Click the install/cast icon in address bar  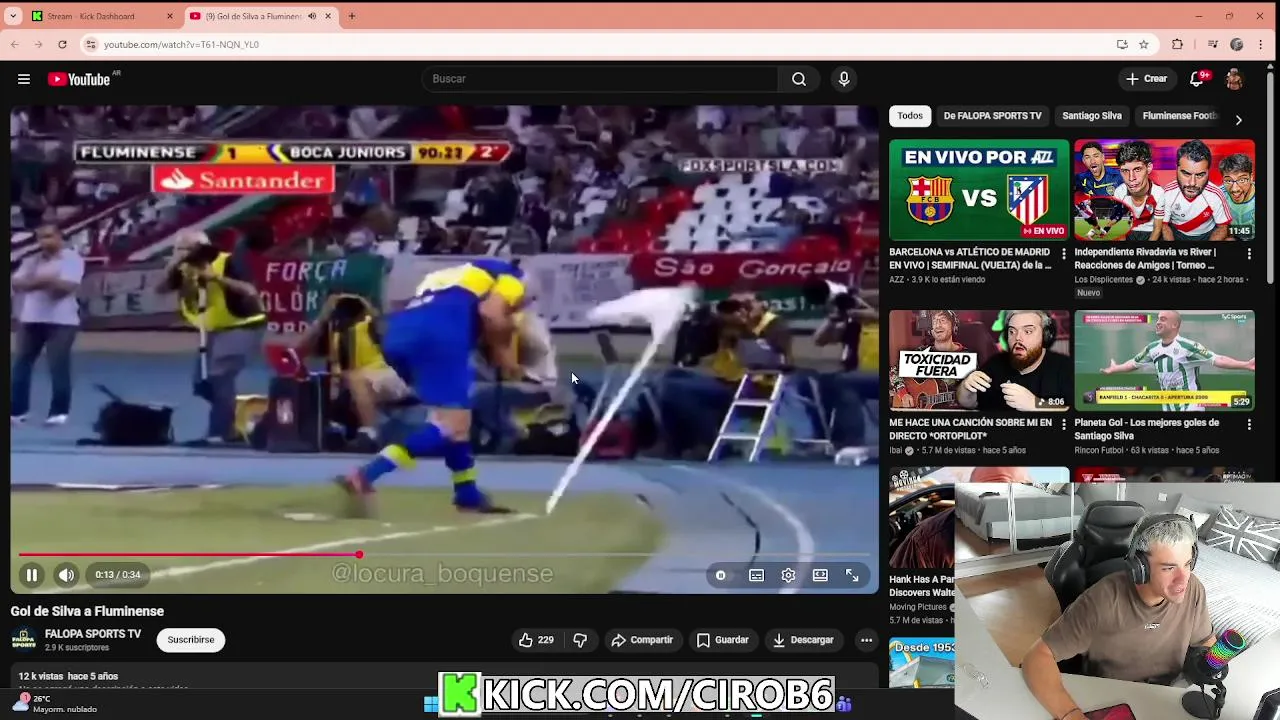(x=1122, y=45)
